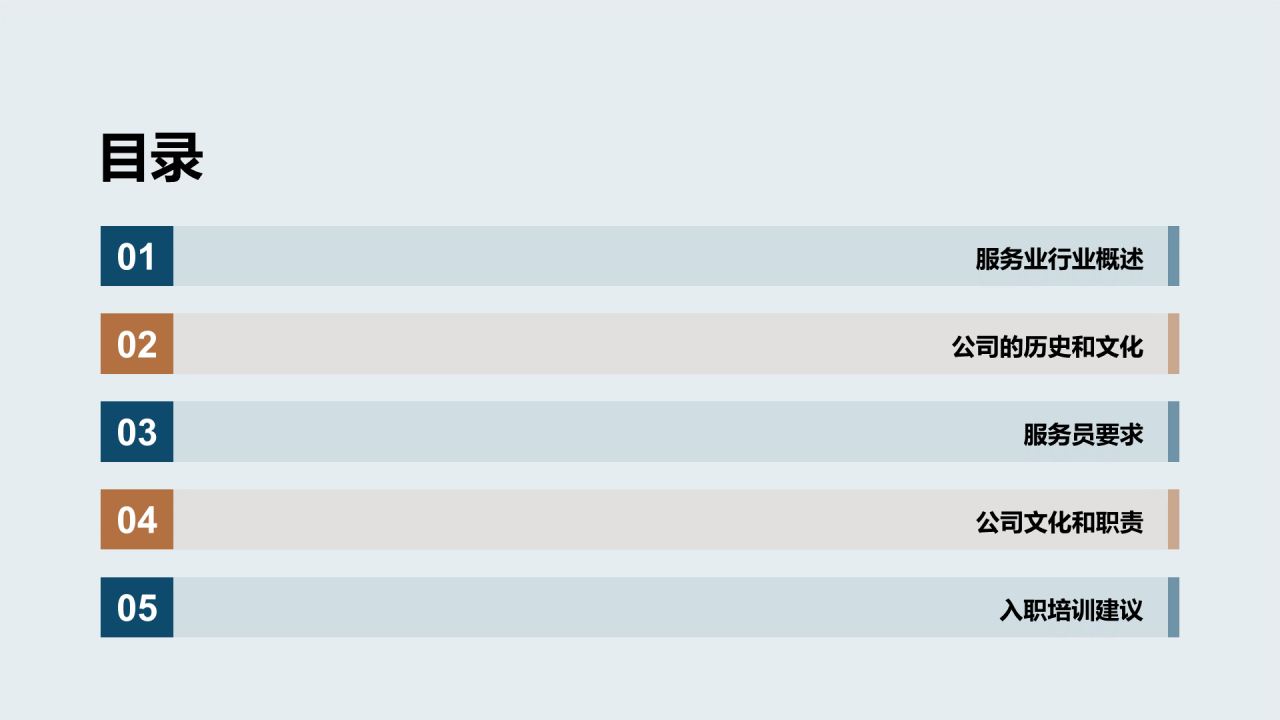Image resolution: width=1280 pixels, height=720 pixels.
Task: Click the tan accent block beside 公司的历史和文化
Action: (x=1174, y=344)
